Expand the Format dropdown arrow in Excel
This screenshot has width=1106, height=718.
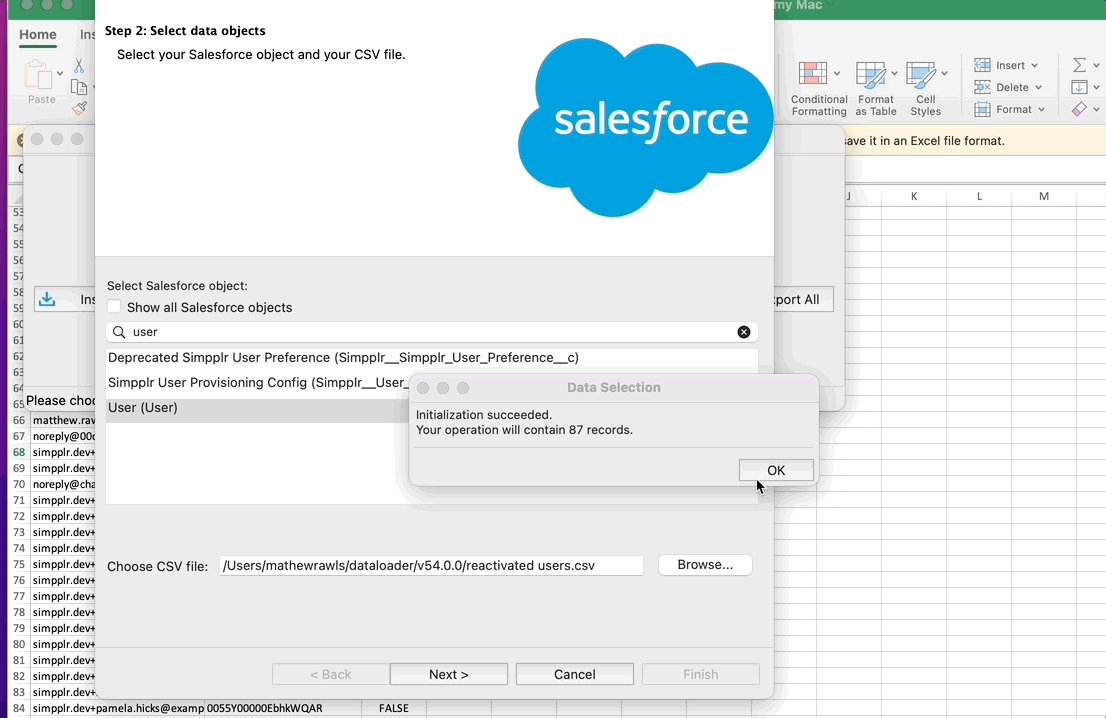tap(1041, 109)
